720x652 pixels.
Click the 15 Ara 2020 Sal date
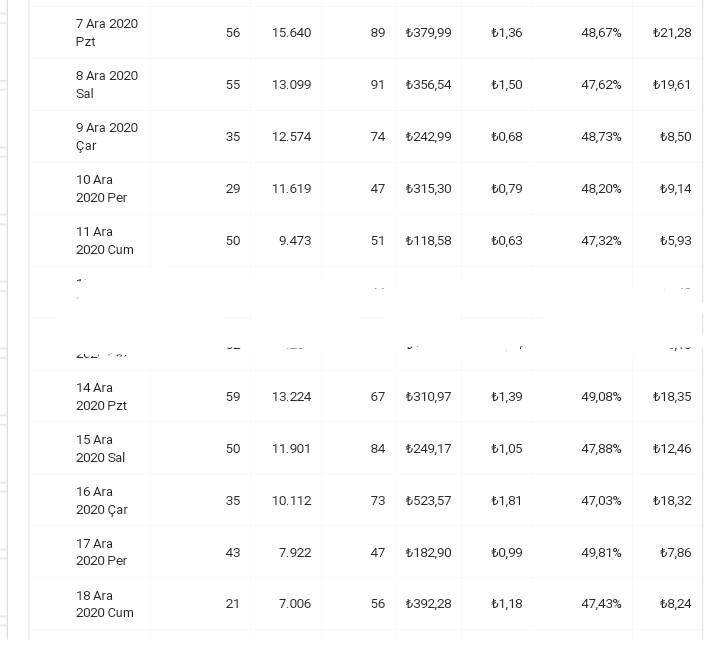click(101, 448)
